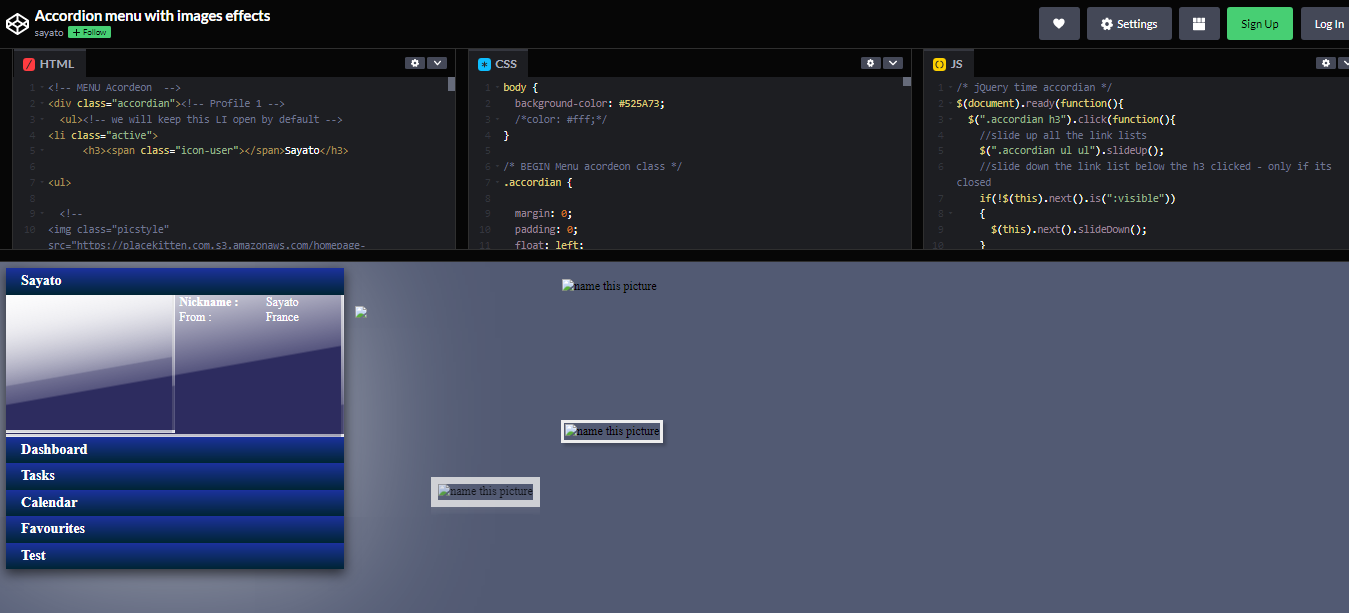Toggle following sayato with the Follow button
The height and width of the screenshot is (613, 1349).
pos(88,31)
